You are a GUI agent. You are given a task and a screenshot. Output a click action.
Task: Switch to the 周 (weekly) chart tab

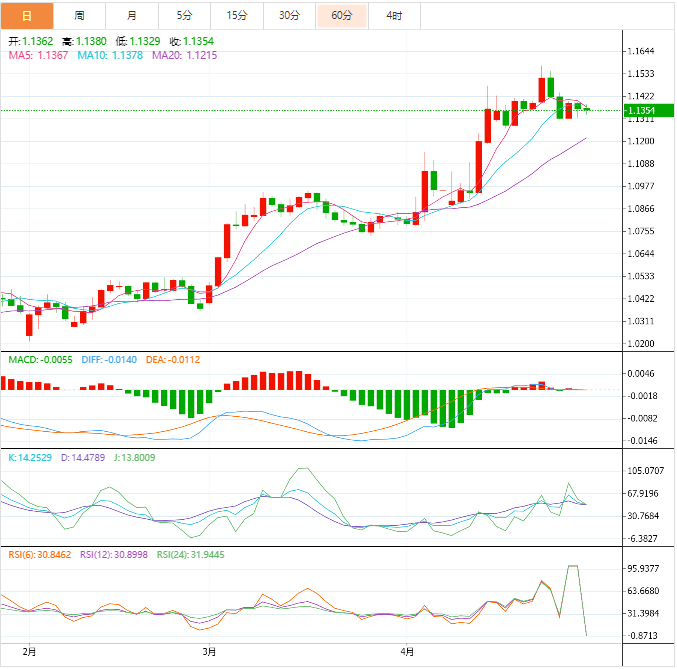click(x=79, y=15)
